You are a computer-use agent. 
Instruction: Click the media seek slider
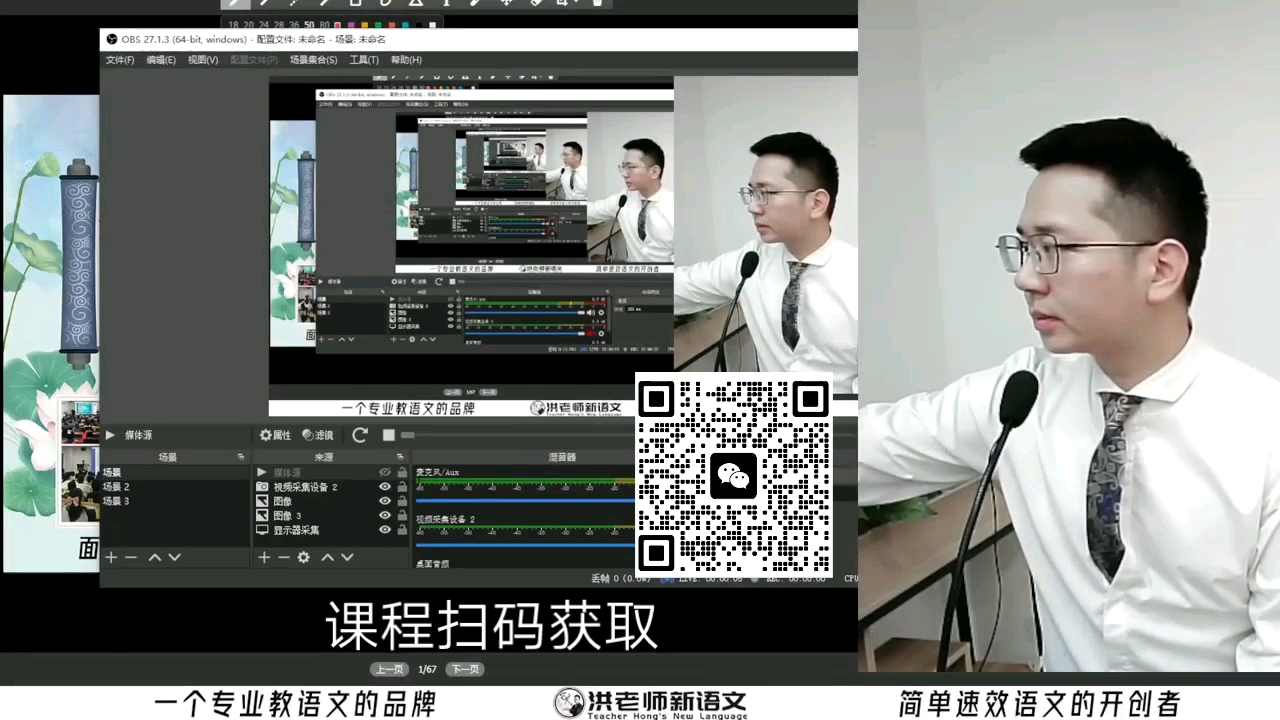pyautogui.click(x=517, y=435)
